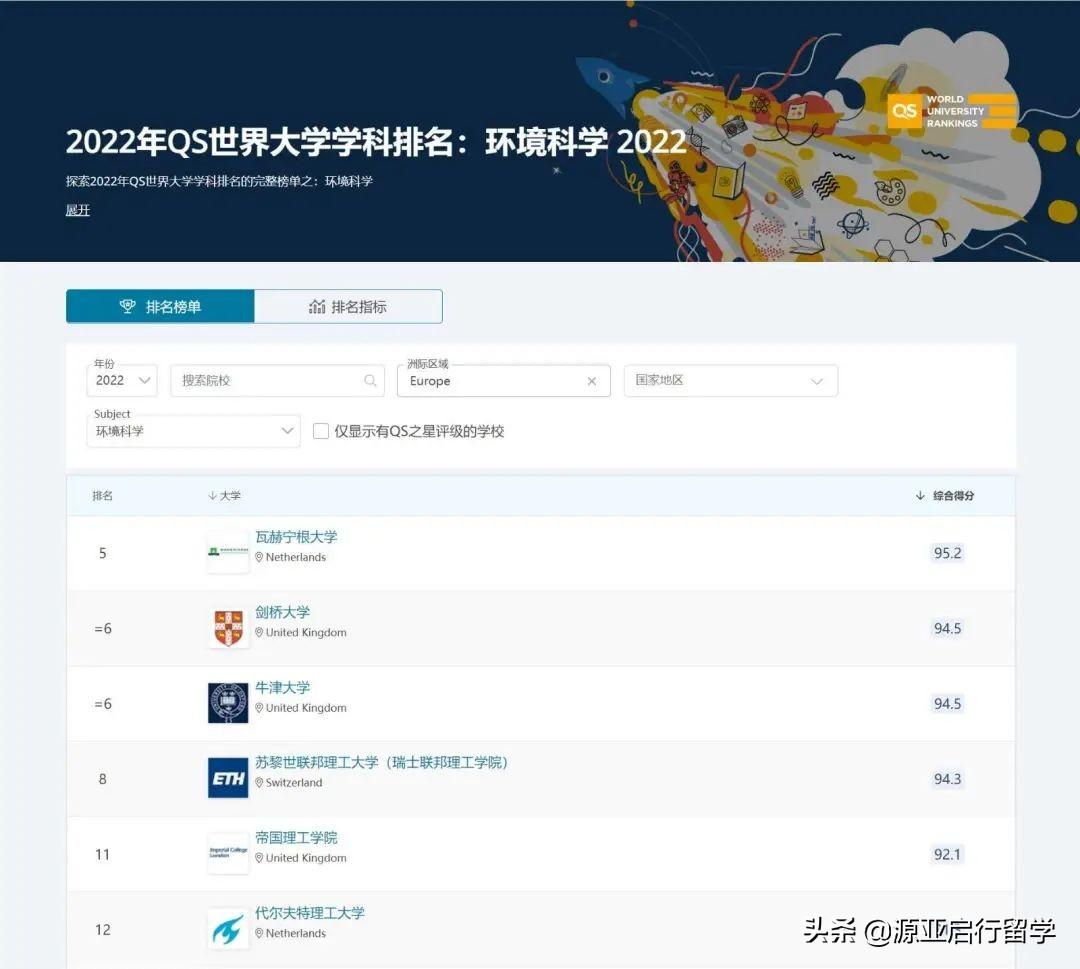Open the 排名榜单 rankings tab

coord(160,306)
